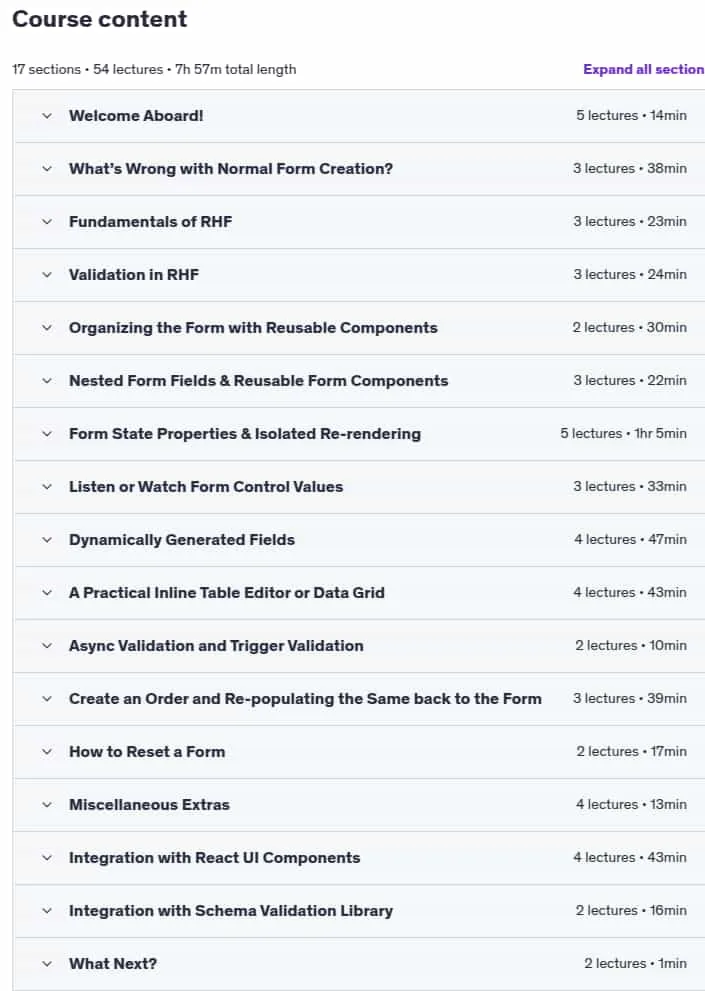Expand the Miscellaneous Extras chevron
705x991 pixels.
coord(47,805)
